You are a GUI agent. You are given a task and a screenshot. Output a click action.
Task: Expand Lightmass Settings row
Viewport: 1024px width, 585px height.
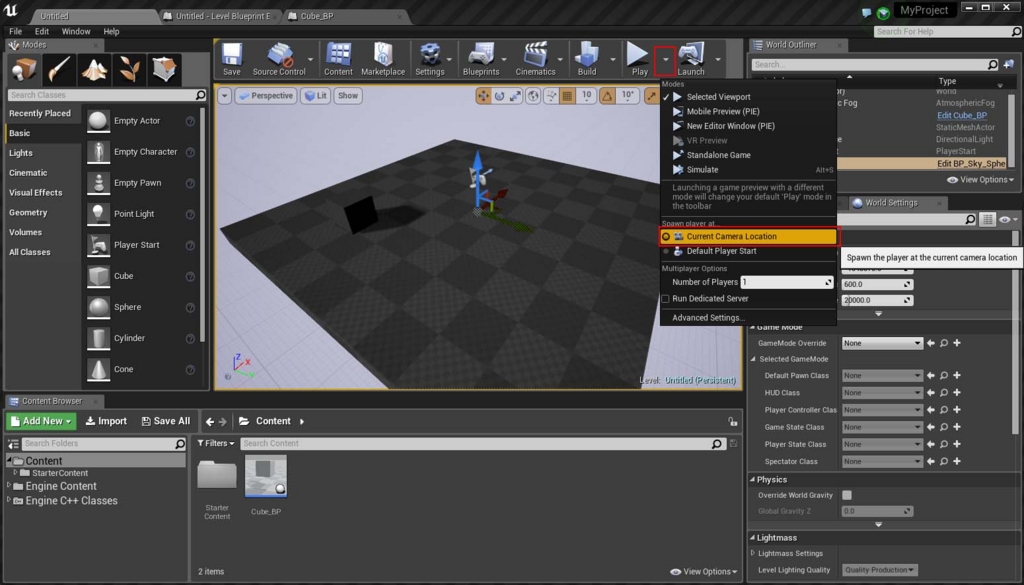click(x=753, y=553)
